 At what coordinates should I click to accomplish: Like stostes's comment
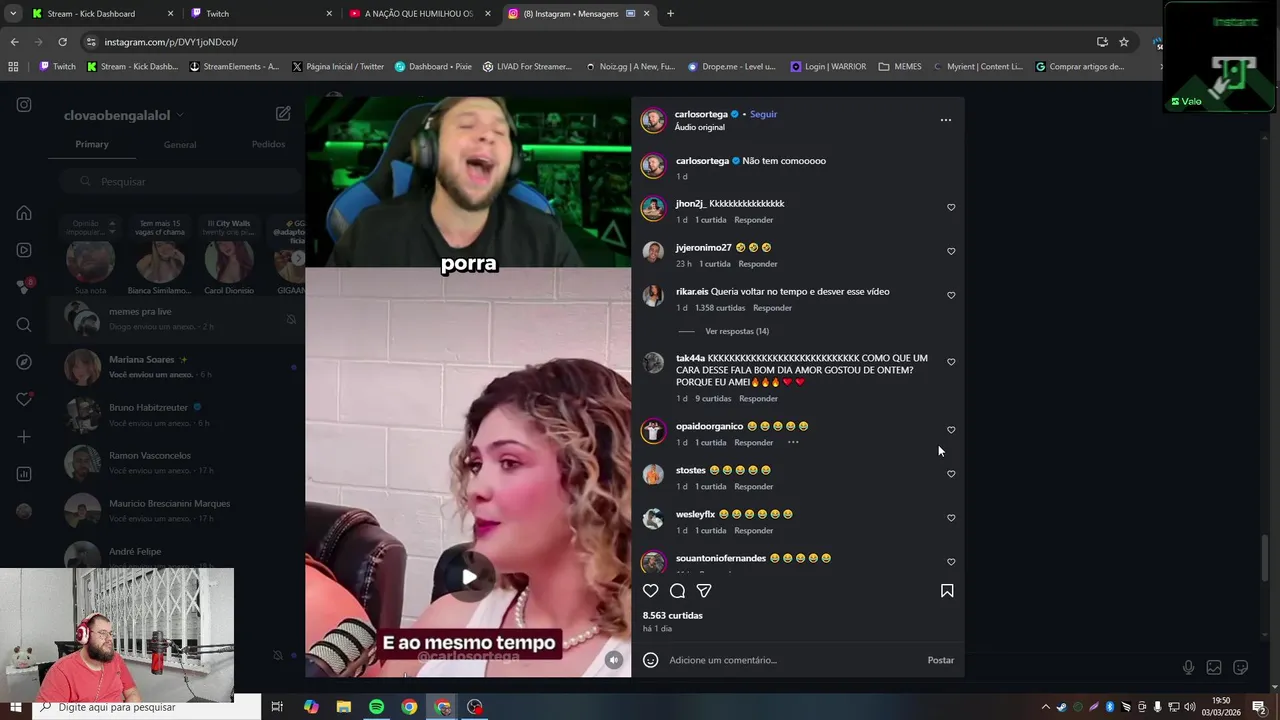(x=951, y=474)
